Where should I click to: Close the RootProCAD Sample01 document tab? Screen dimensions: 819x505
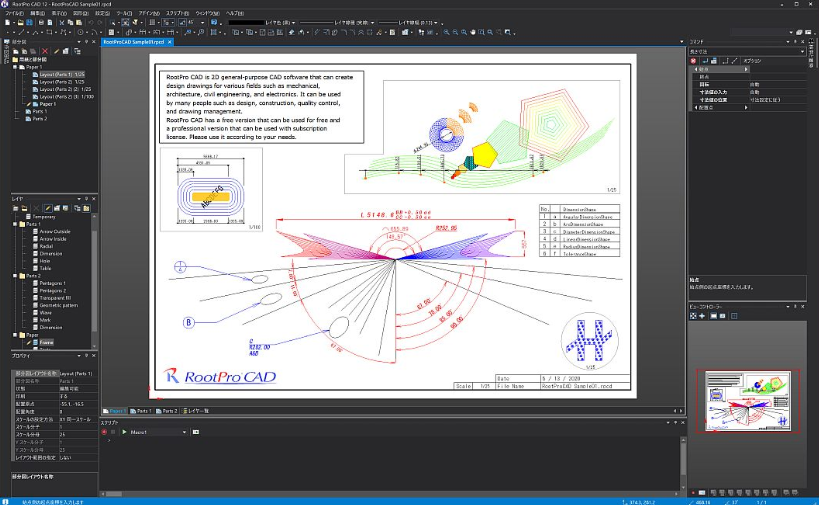pyautogui.click(x=171, y=42)
